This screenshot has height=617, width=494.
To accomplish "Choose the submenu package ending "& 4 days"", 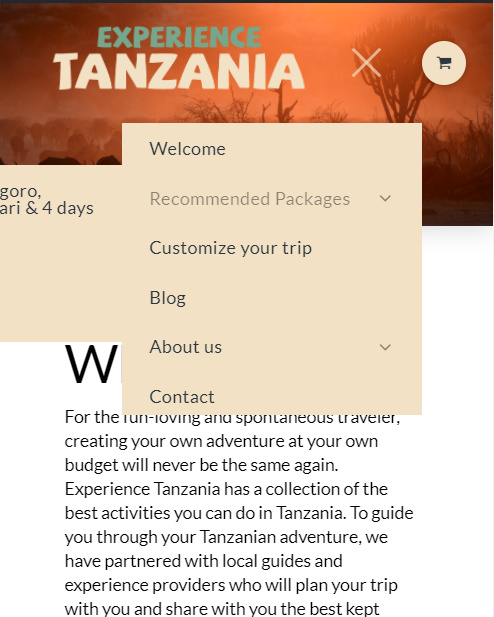I will click(x=46, y=200).
